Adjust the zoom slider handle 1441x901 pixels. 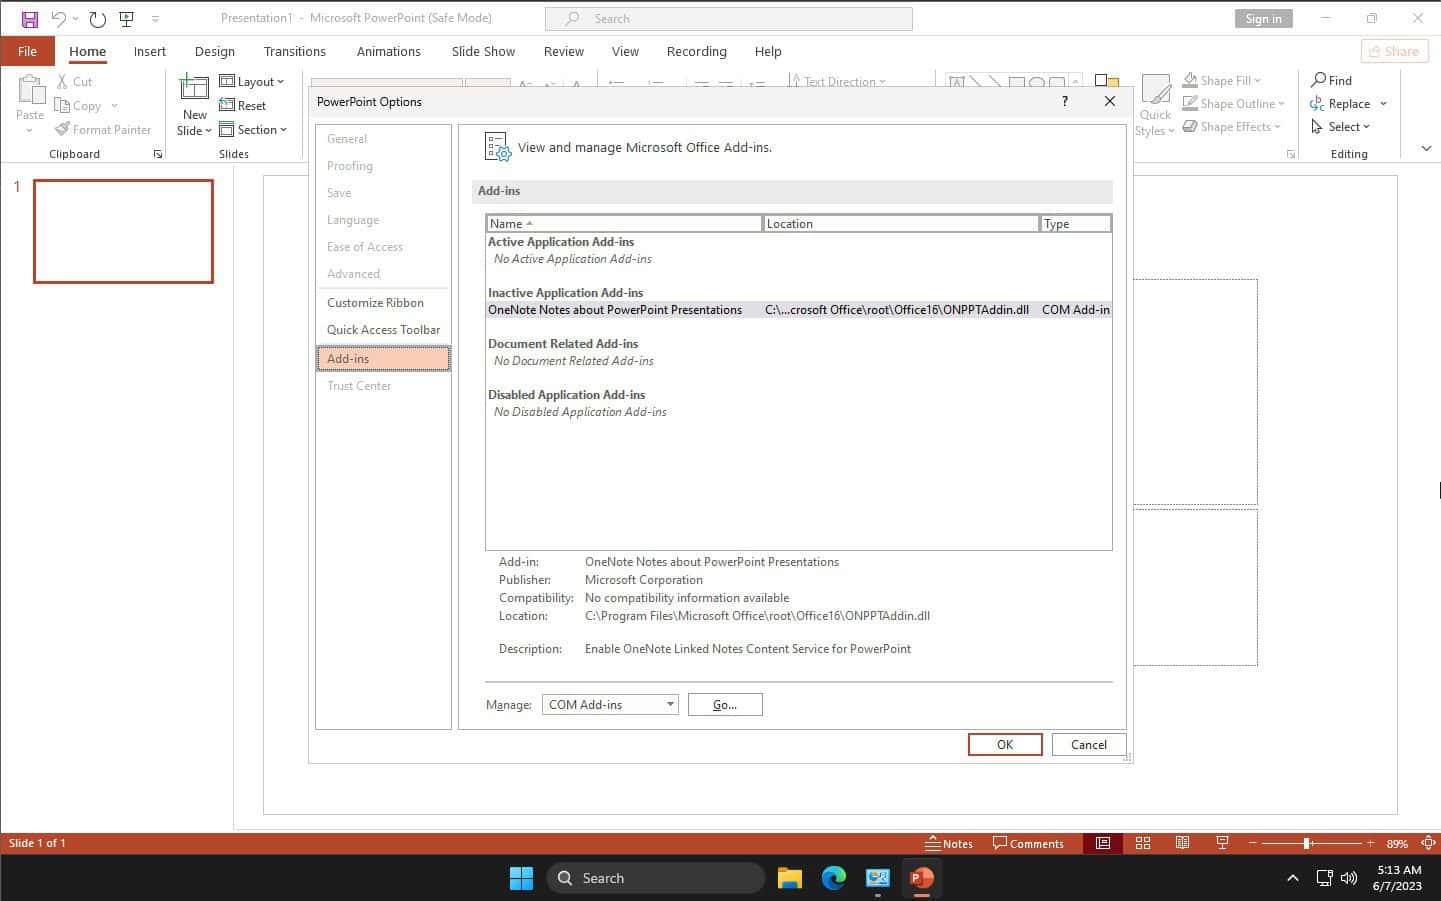[x=1307, y=843]
